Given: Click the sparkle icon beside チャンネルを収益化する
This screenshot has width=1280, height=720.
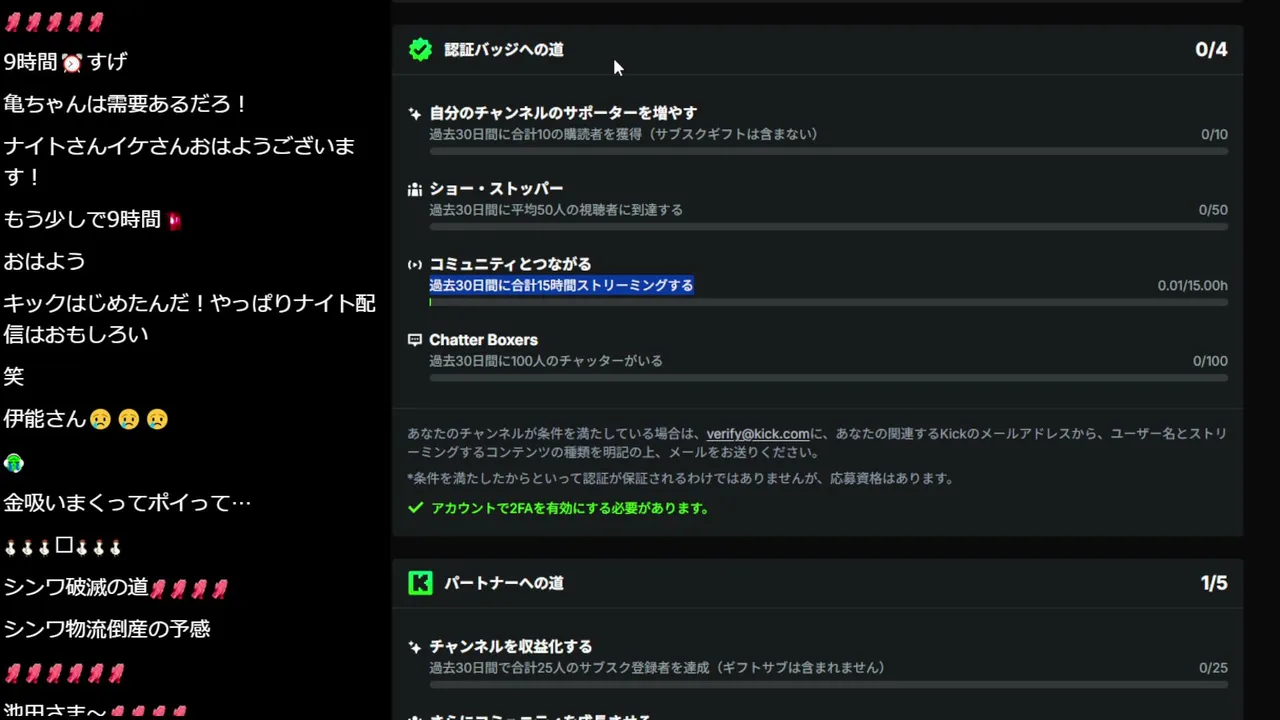Looking at the screenshot, I should click(x=415, y=647).
